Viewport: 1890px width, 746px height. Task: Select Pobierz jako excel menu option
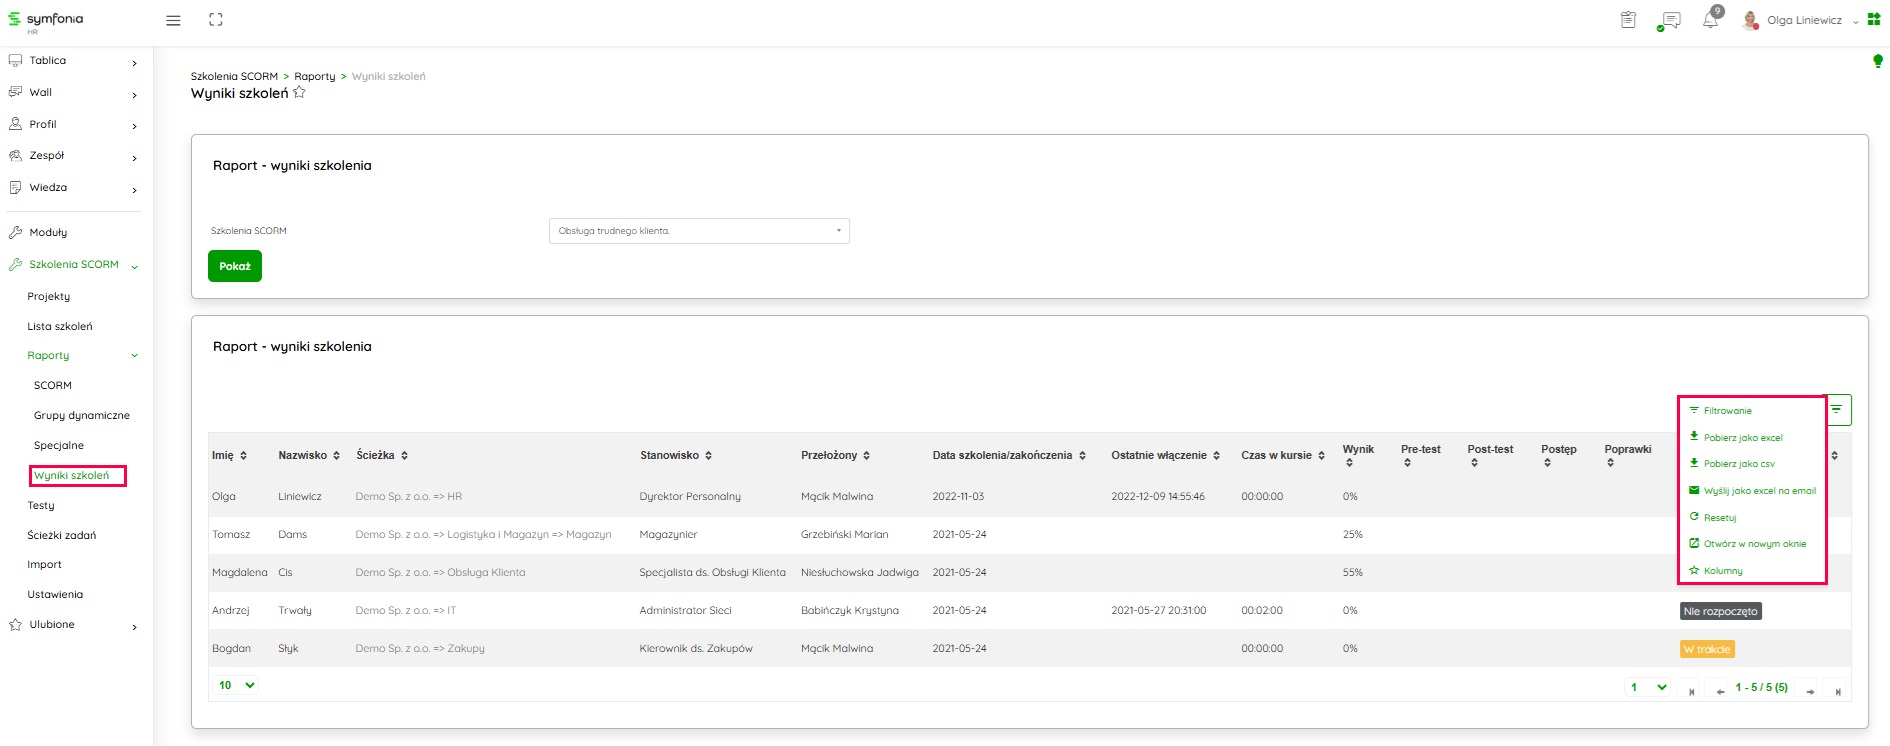(x=1743, y=438)
